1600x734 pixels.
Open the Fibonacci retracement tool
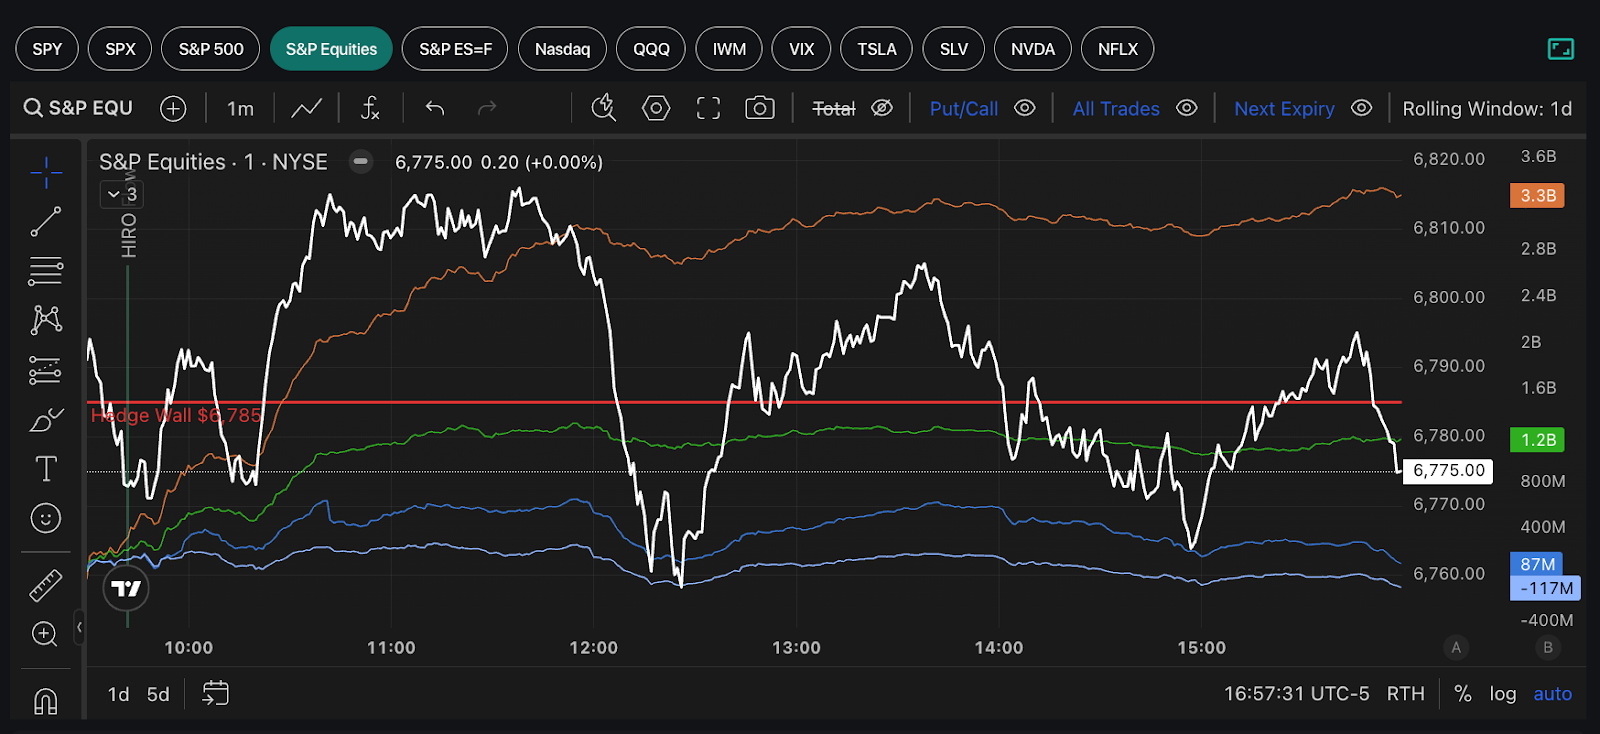click(46, 271)
